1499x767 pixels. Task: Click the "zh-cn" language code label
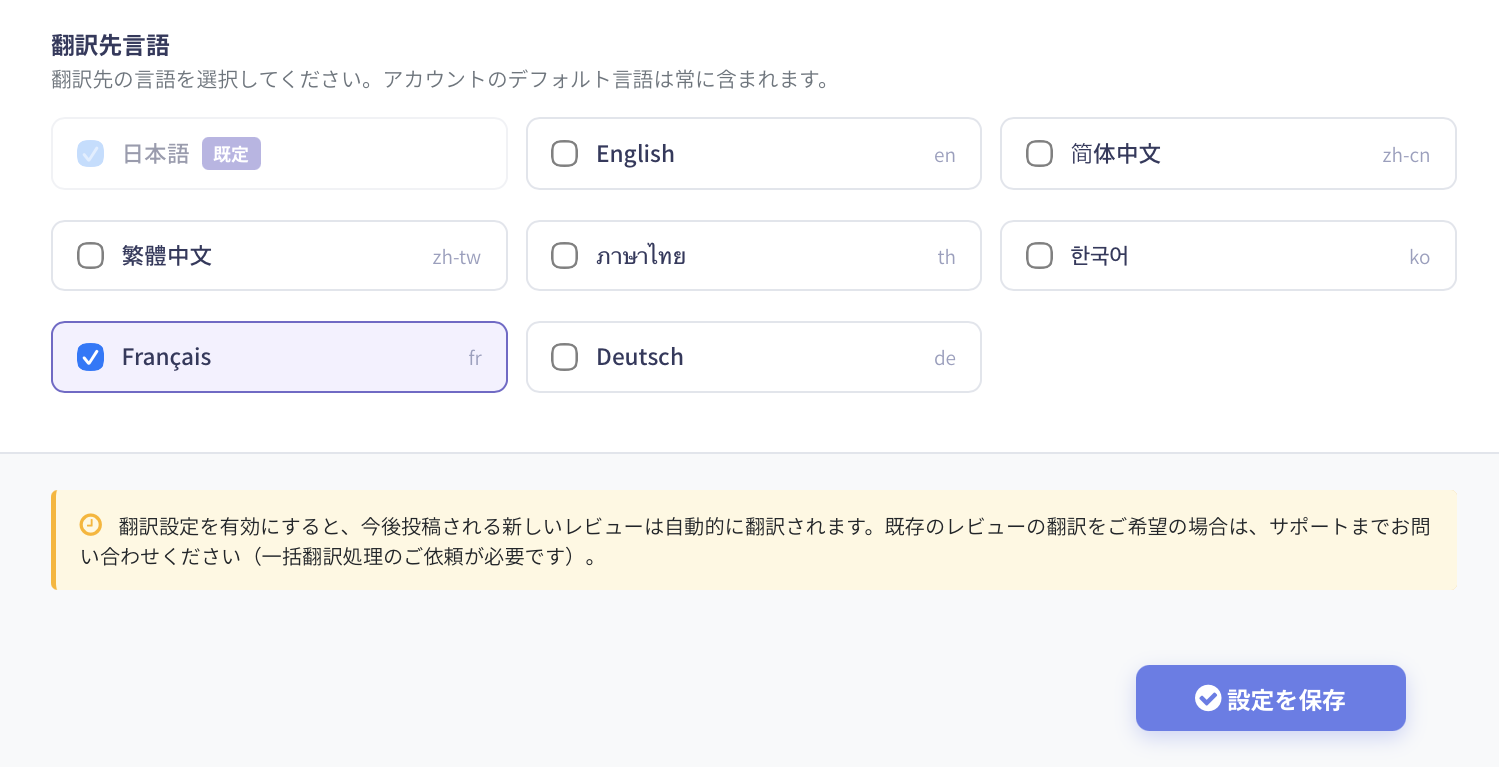click(x=1406, y=155)
